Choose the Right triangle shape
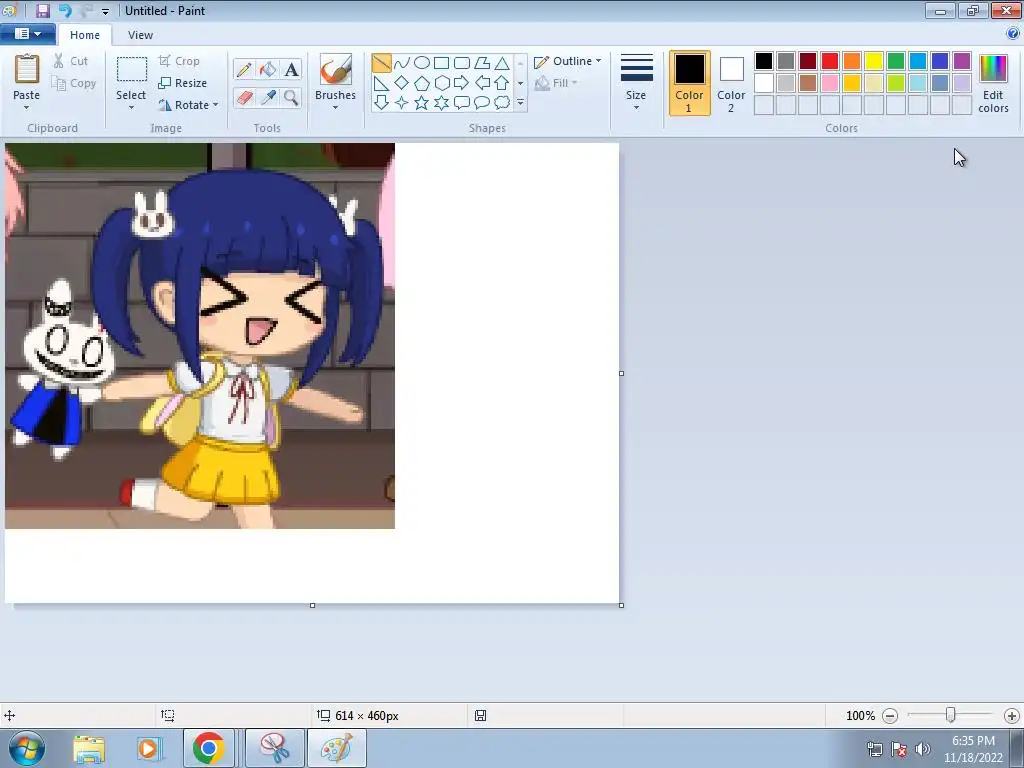Screen dimensions: 1024x768 (381, 83)
